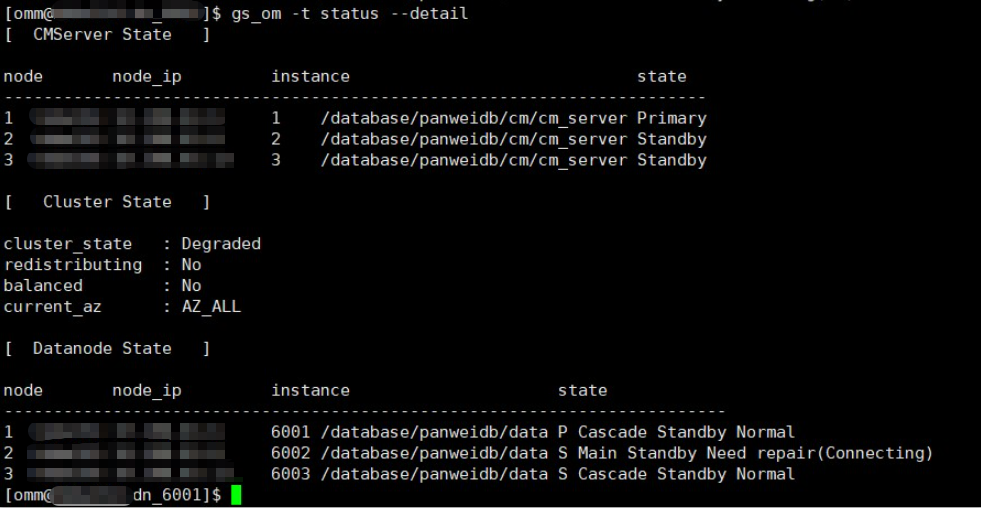Click the 'Degraded' cluster_state value
The height and width of the screenshot is (508, 981).
pos(221,244)
